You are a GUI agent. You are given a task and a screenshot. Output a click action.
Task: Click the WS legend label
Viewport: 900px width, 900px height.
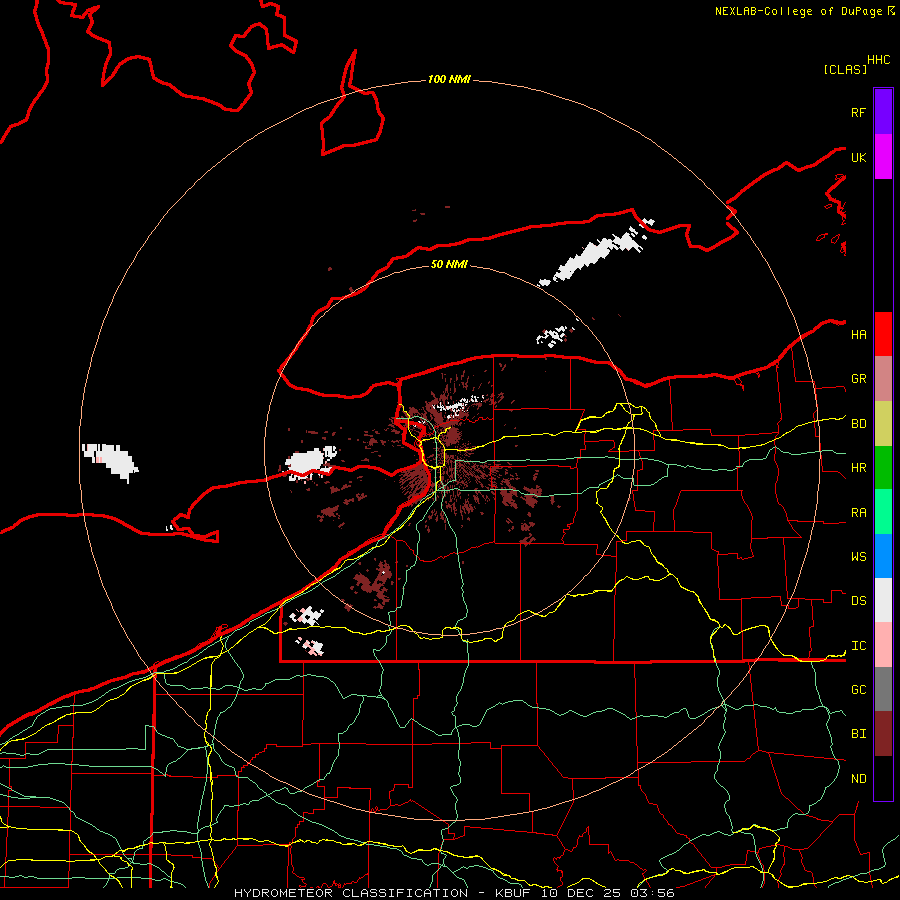point(858,557)
